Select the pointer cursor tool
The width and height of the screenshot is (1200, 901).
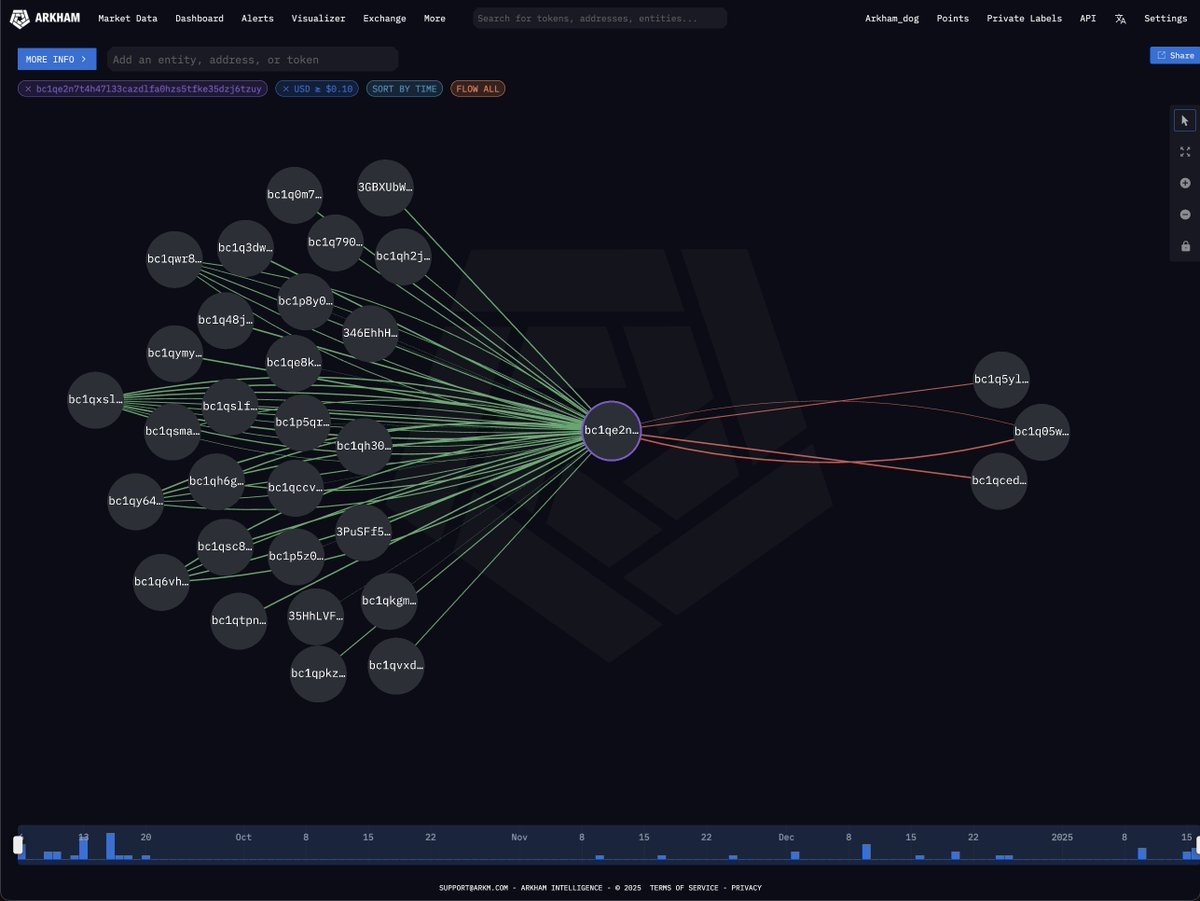pyautogui.click(x=1185, y=121)
